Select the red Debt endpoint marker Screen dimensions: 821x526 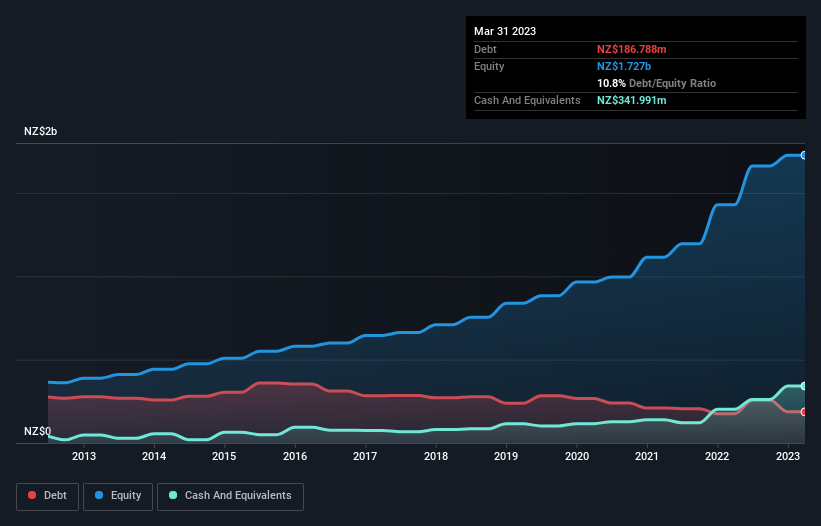pyautogui.click(x=804, y=412)
